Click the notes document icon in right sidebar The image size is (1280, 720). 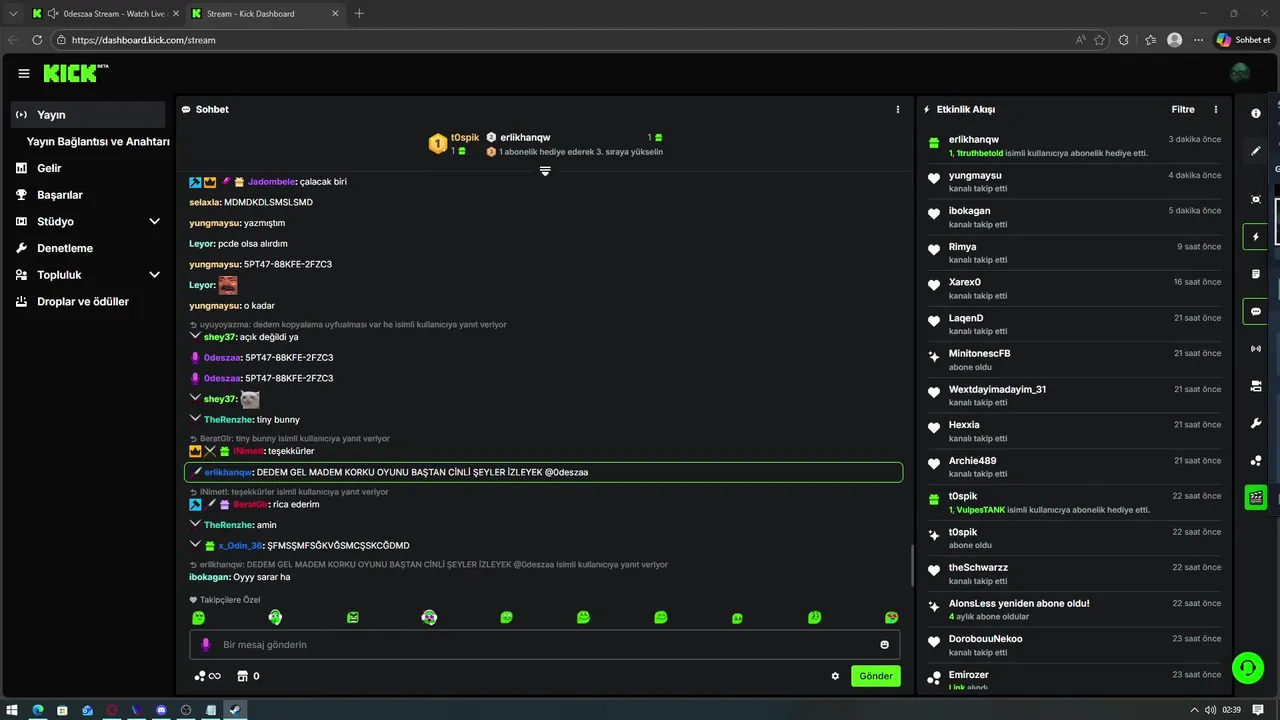pos(1256,274)
